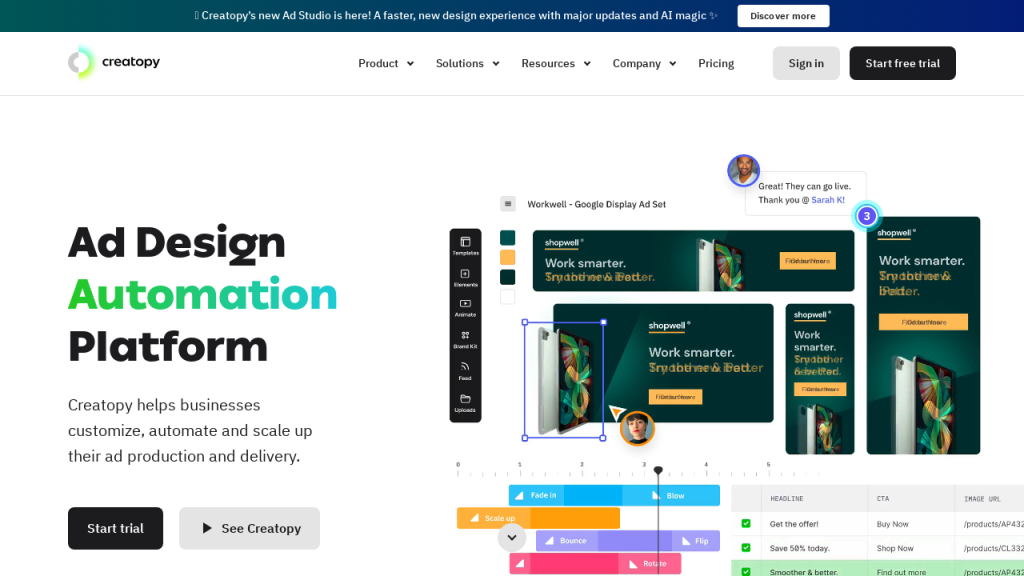Image resolution: width=1024 pixels, height=576 pixels.
Task: Select the dark green color swatch
Action: [507, 277]
